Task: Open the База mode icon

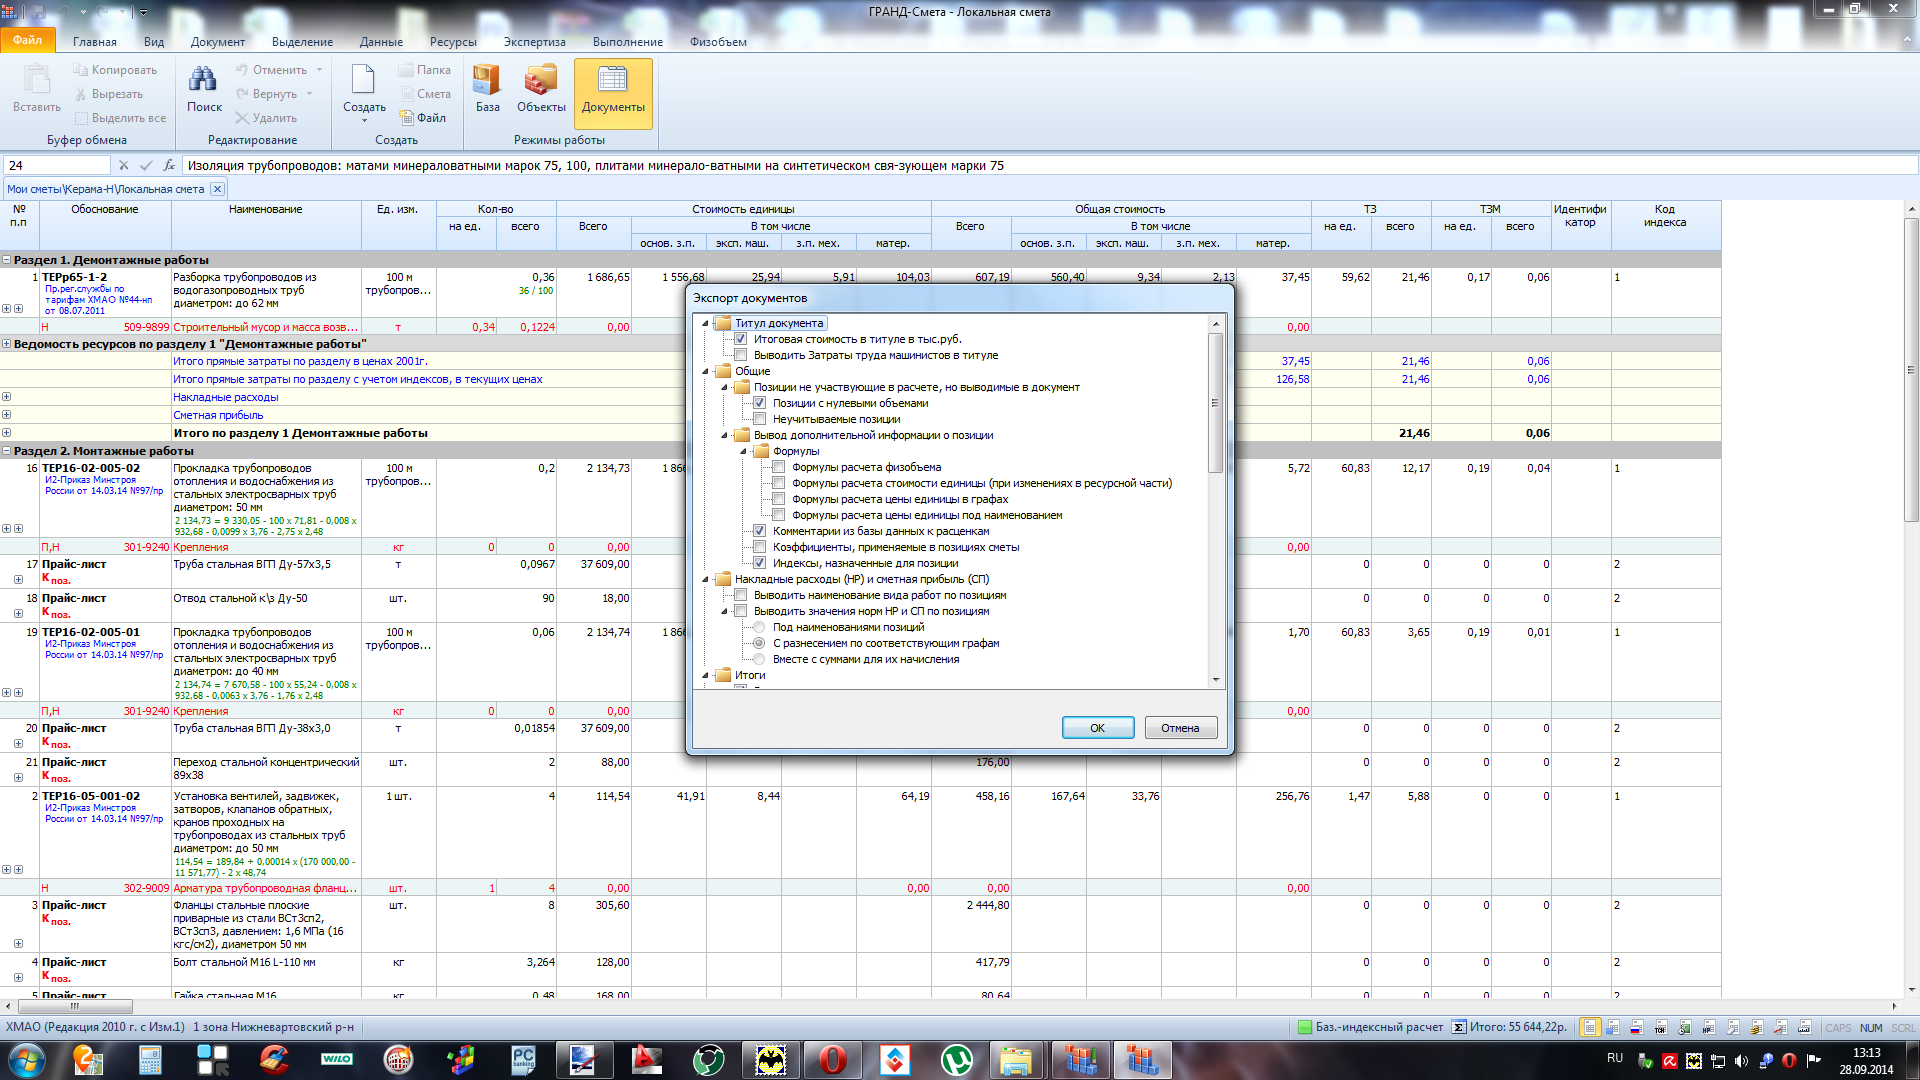Action: coord(487,80)
